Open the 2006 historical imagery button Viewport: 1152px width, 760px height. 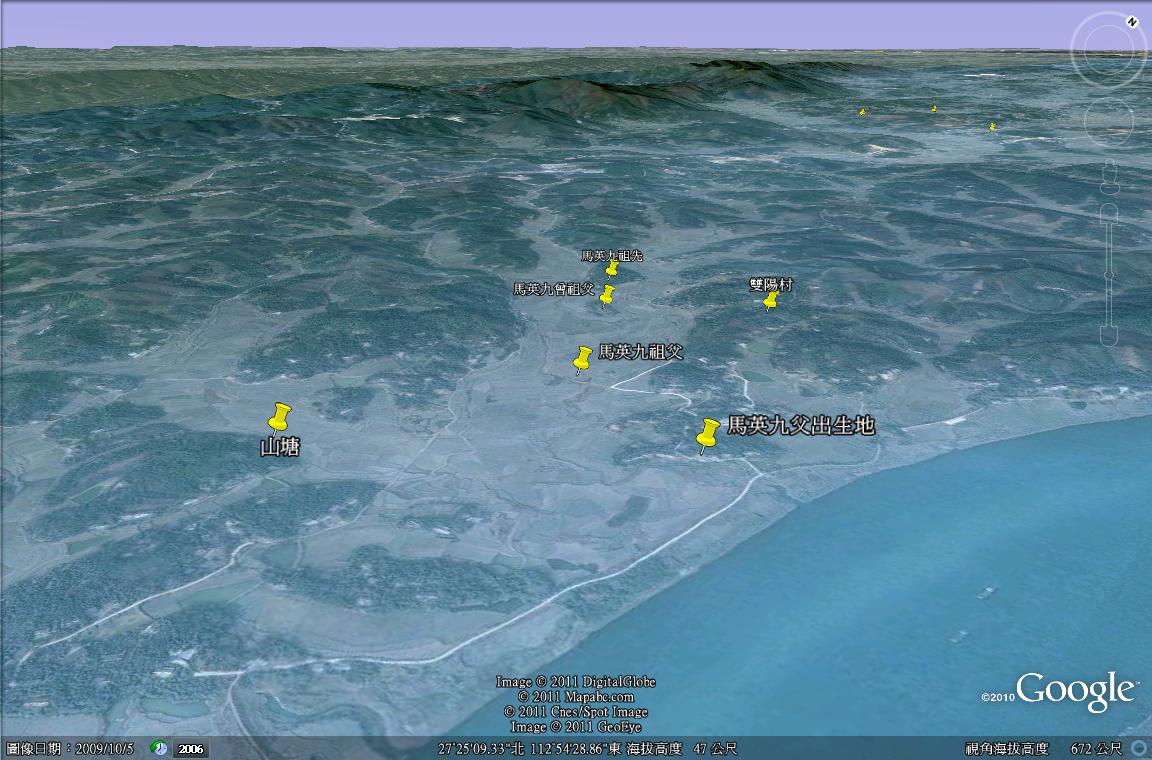coord(190,748)
